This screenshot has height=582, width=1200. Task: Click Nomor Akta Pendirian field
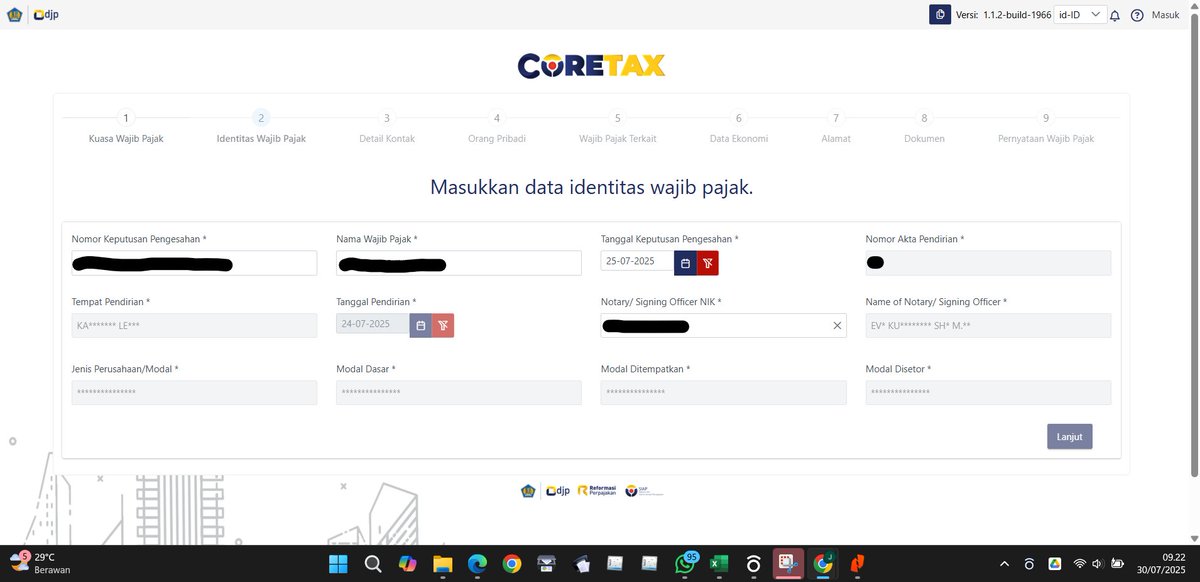[988, 263]
